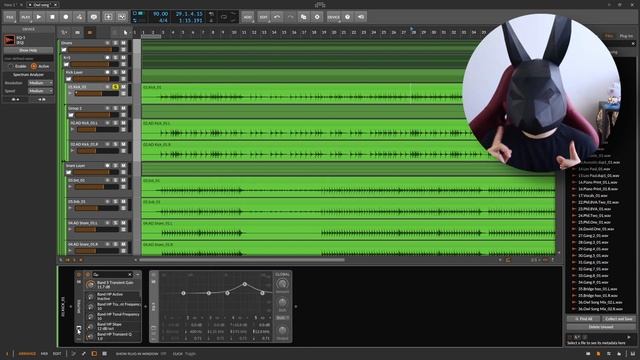This screenshot has height=360, width=640.
Task: Toggle the speech-bubble shaped transport icon
Action: coord(93,17)
